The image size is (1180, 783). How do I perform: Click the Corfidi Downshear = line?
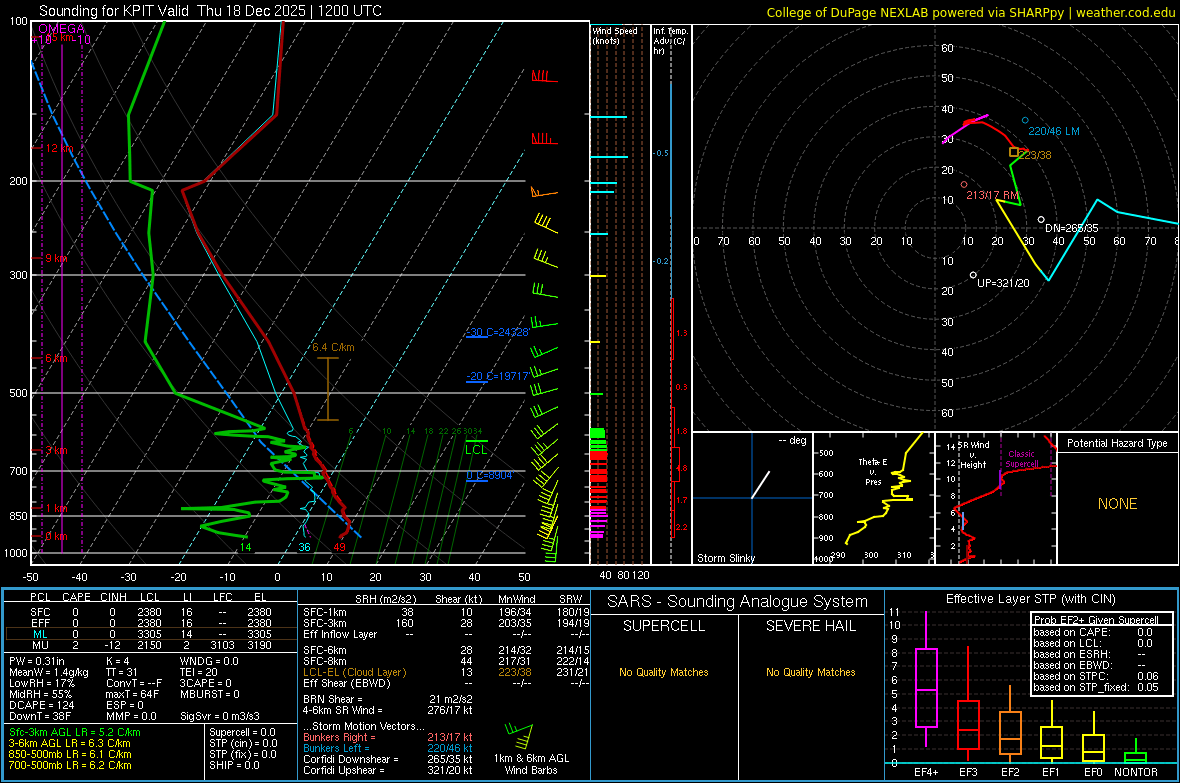[x=388, y=759]
